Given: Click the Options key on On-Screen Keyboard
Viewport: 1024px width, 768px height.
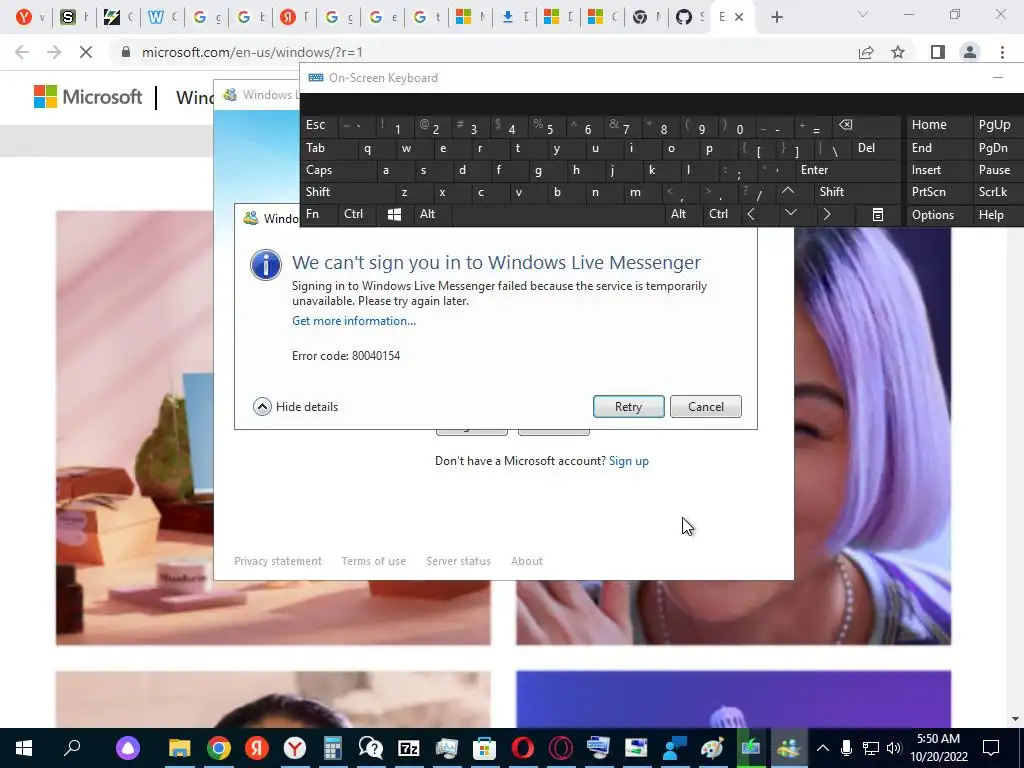Looking at the screenshot, I should (938, 214).
